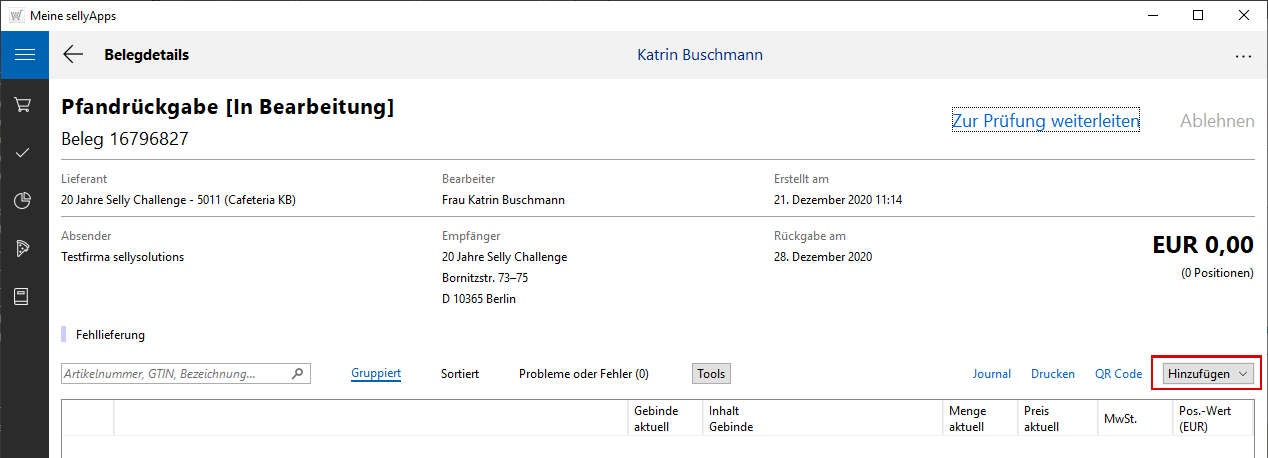Open the shopping cart sidebar section
The width and height of the screenshot is (1268, 458).
[x=24, y=105]
